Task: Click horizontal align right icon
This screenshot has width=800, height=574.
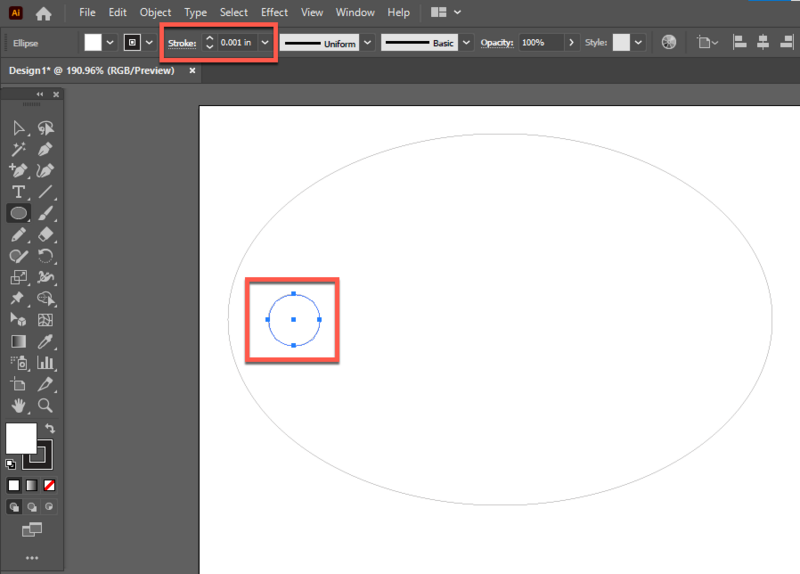Action: (x=787, y=42)
